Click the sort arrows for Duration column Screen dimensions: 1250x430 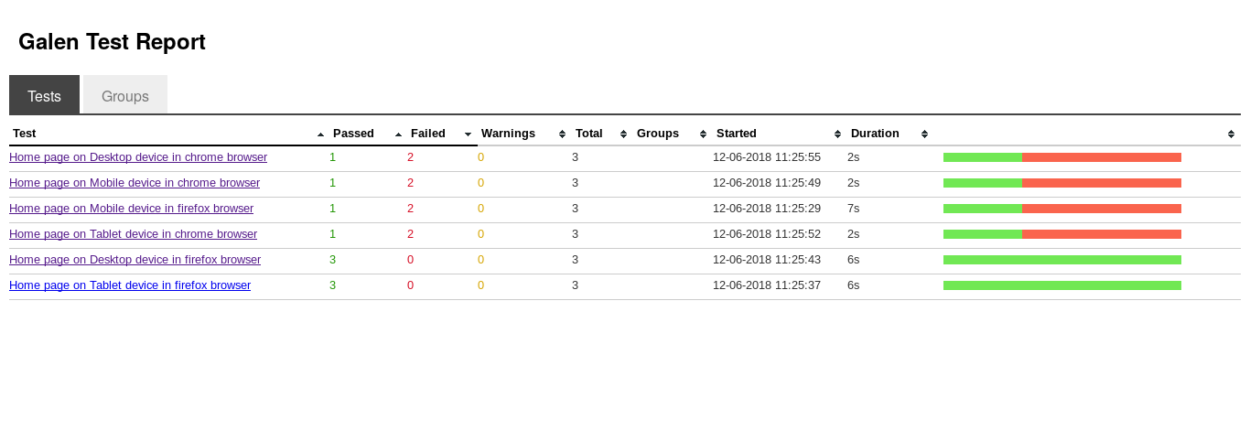(x=924, y=134)
